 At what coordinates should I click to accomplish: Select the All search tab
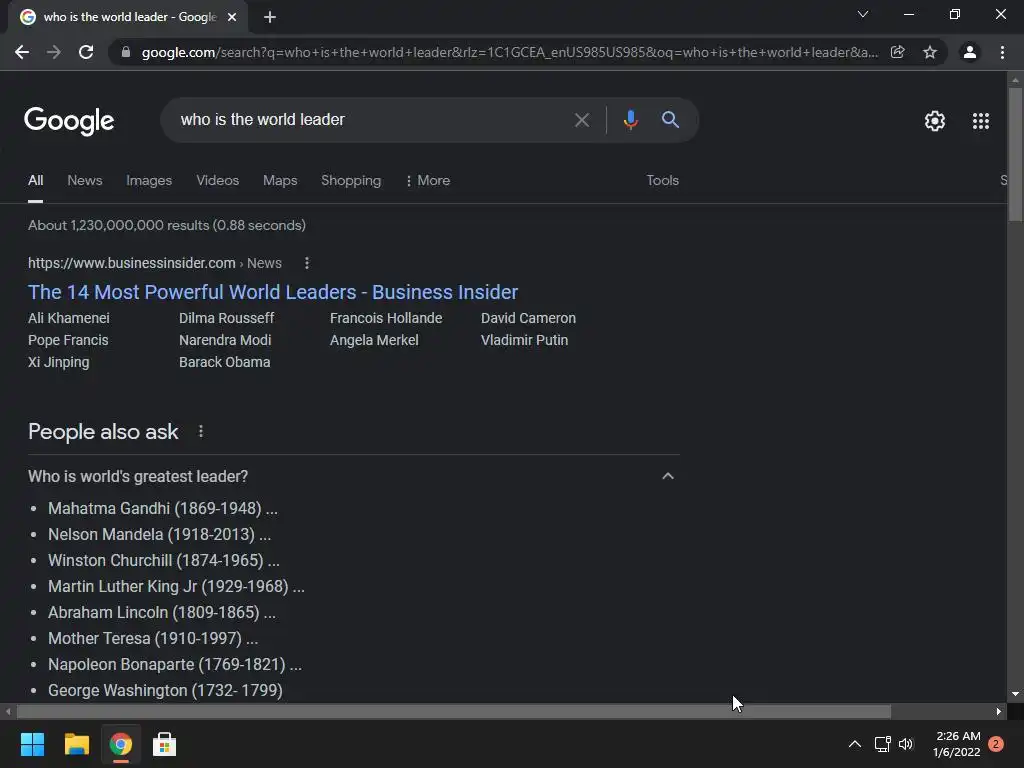pos(35,180)
